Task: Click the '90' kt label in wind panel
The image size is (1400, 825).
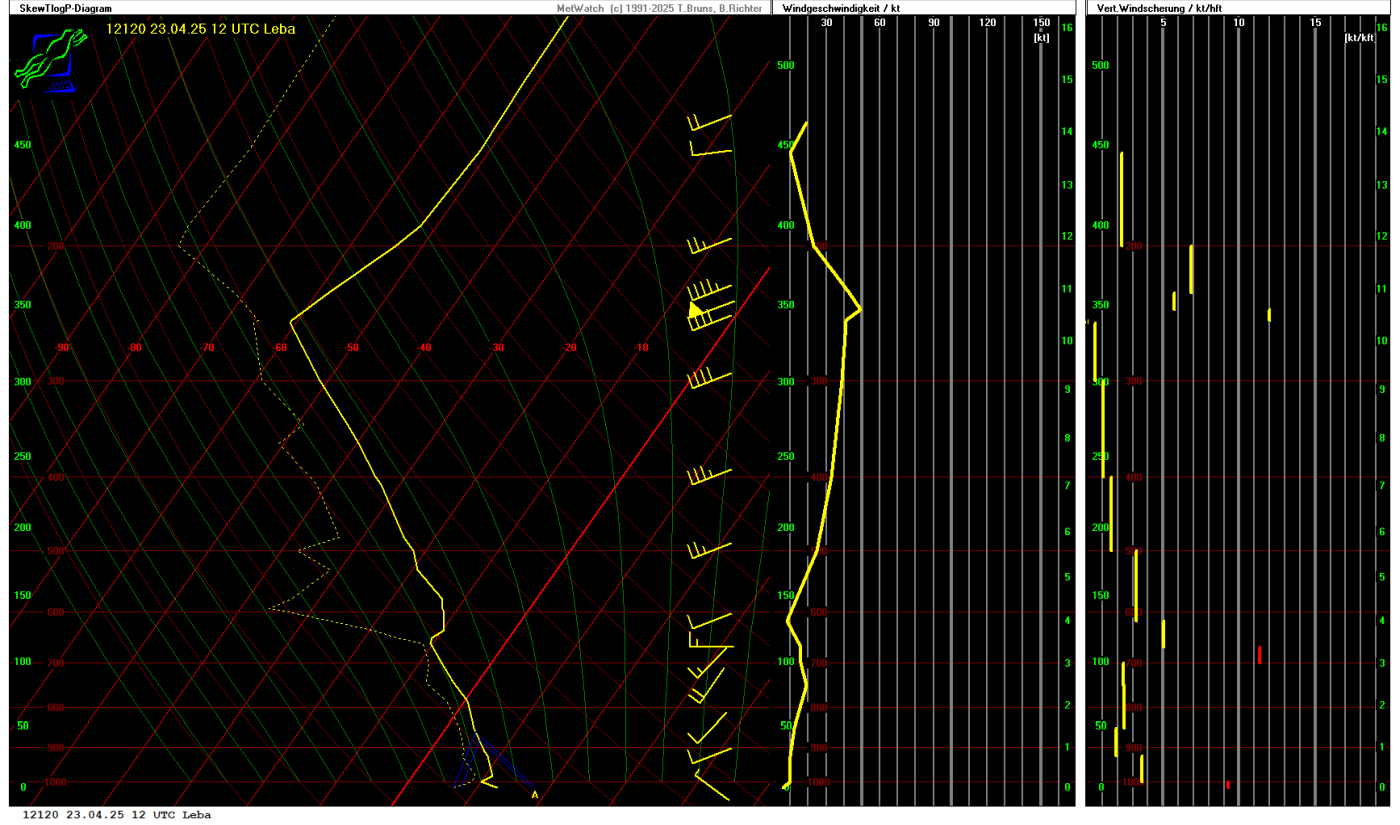Action: point(934,23)
